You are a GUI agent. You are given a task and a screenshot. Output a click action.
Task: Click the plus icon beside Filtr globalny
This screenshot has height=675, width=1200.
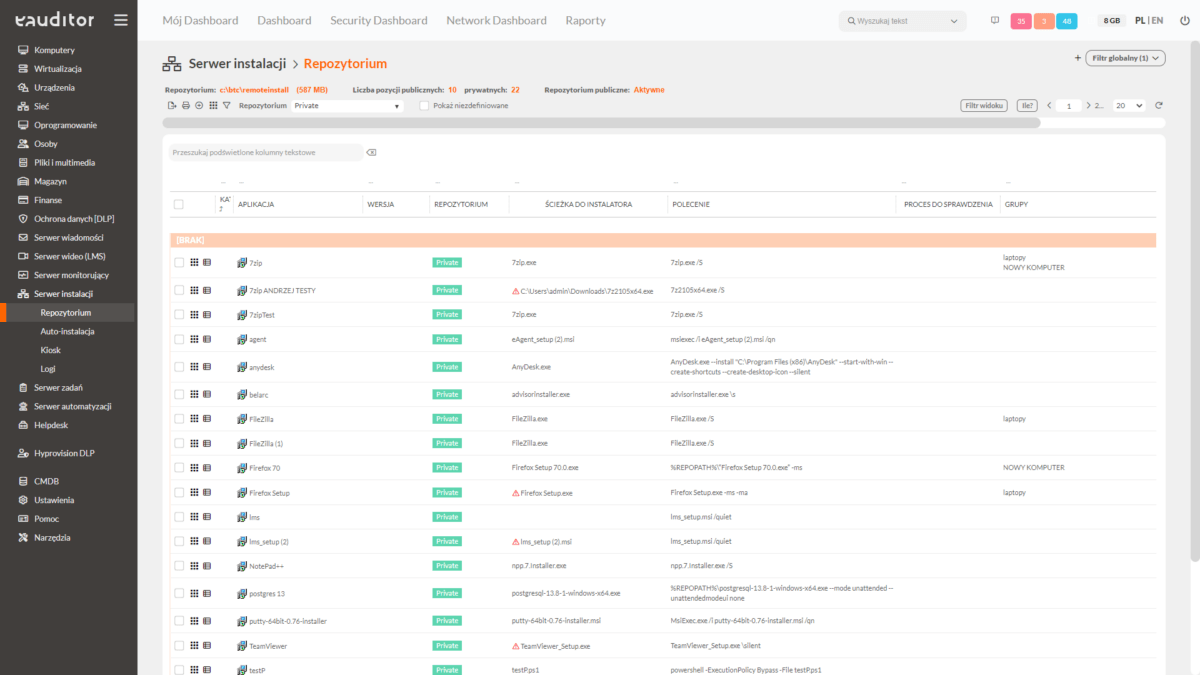1077,59
